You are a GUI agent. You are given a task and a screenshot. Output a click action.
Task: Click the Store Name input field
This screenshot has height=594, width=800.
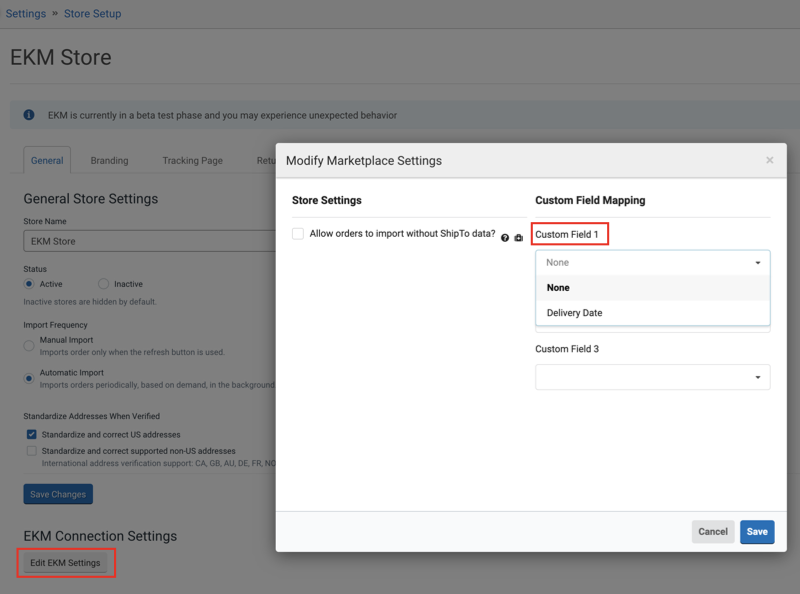[149, 241]
